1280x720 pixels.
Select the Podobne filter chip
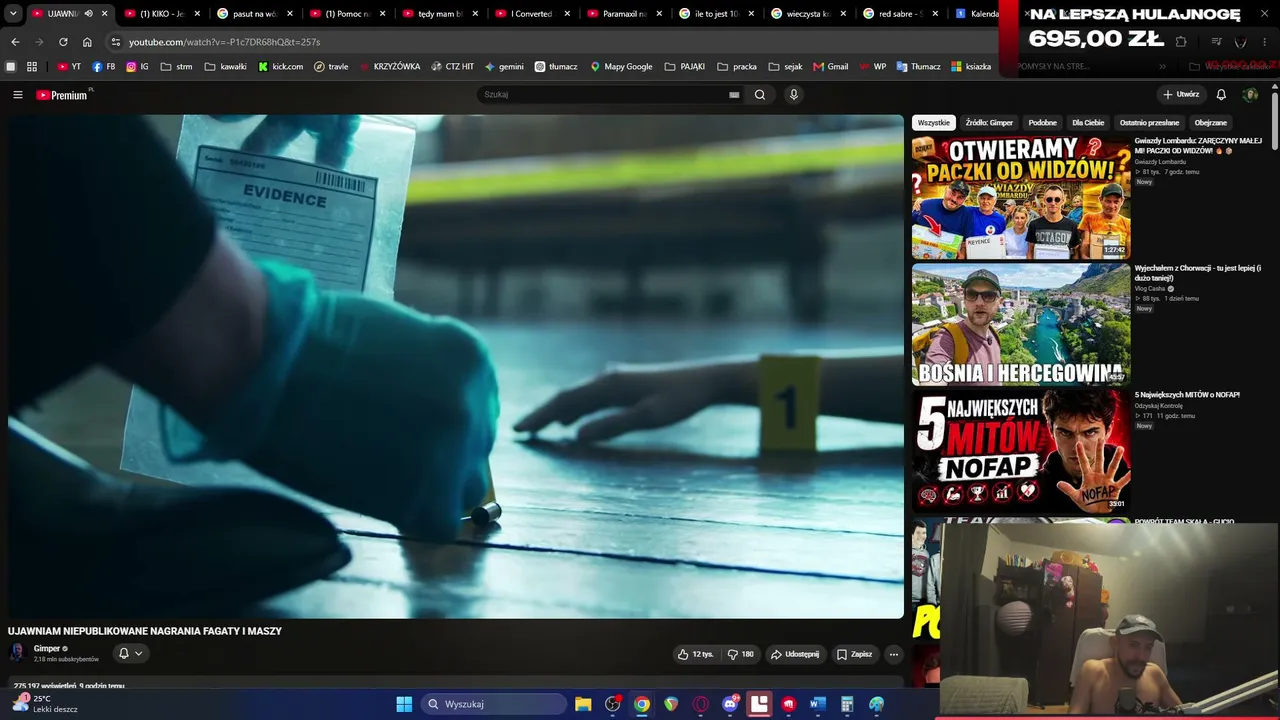coord(1043,123)
